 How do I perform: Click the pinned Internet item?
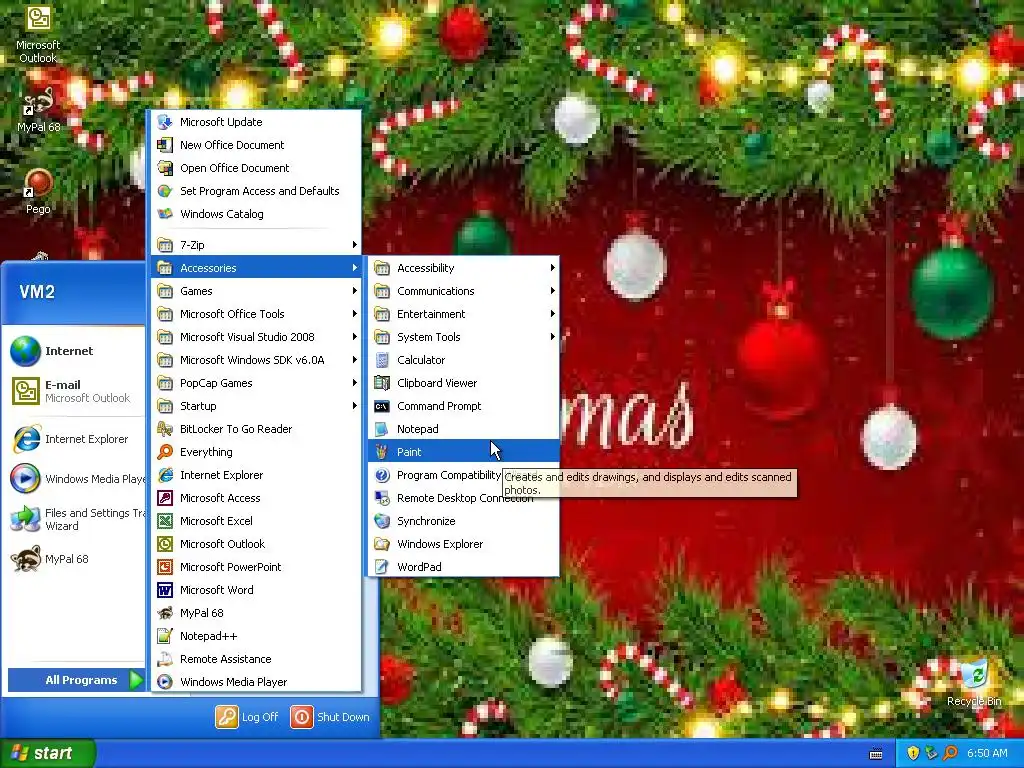[x=75, y=351]
